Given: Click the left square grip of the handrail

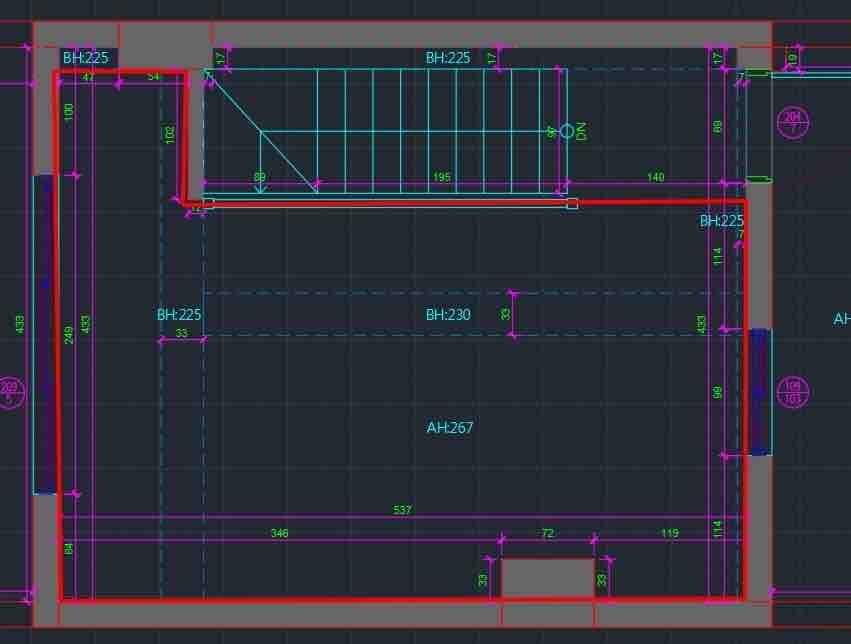Looking at the screenshot, I should [208, 203].
